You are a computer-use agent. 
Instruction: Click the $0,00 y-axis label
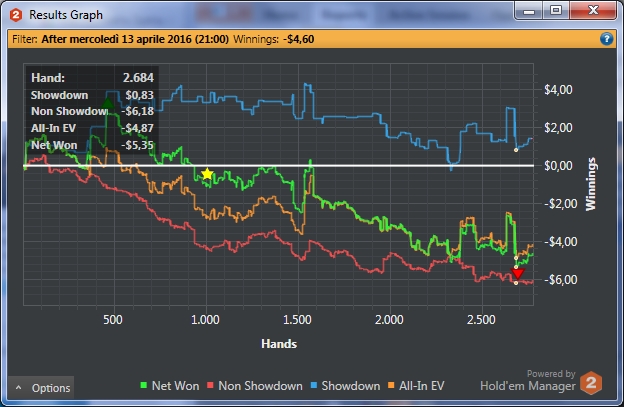point(558,166)
